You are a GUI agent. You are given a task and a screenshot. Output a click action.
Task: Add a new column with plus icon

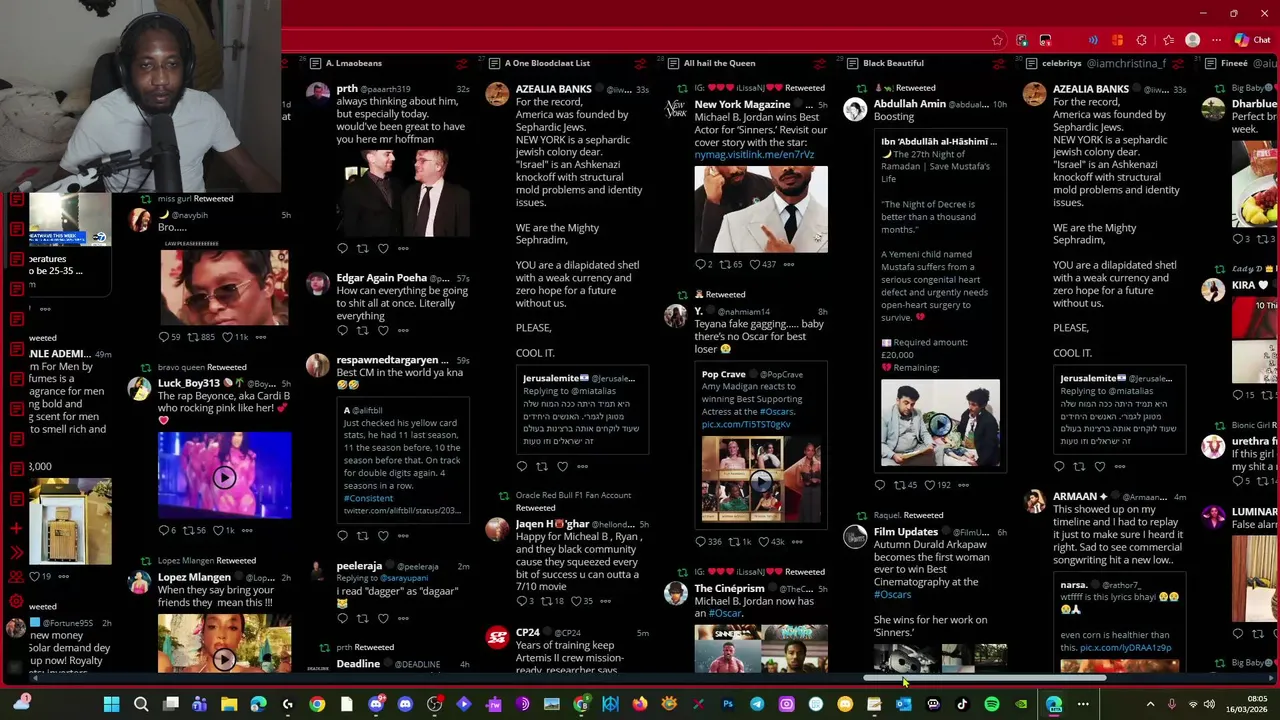click(16, 527)
